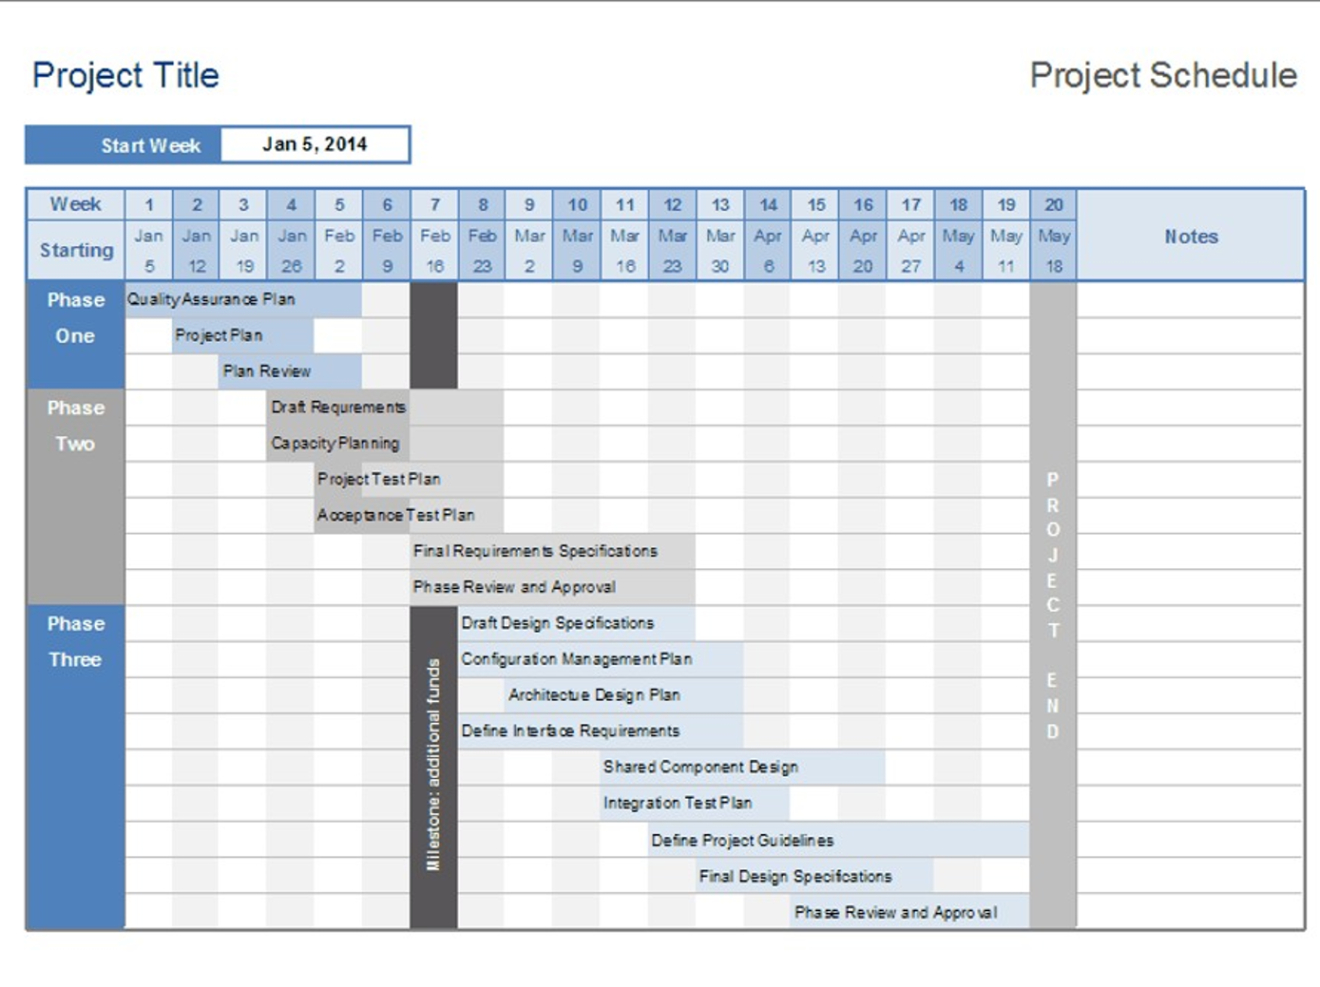Click the Project End vertical marker
The image size is (1320, 987).
click(1053, 605)
